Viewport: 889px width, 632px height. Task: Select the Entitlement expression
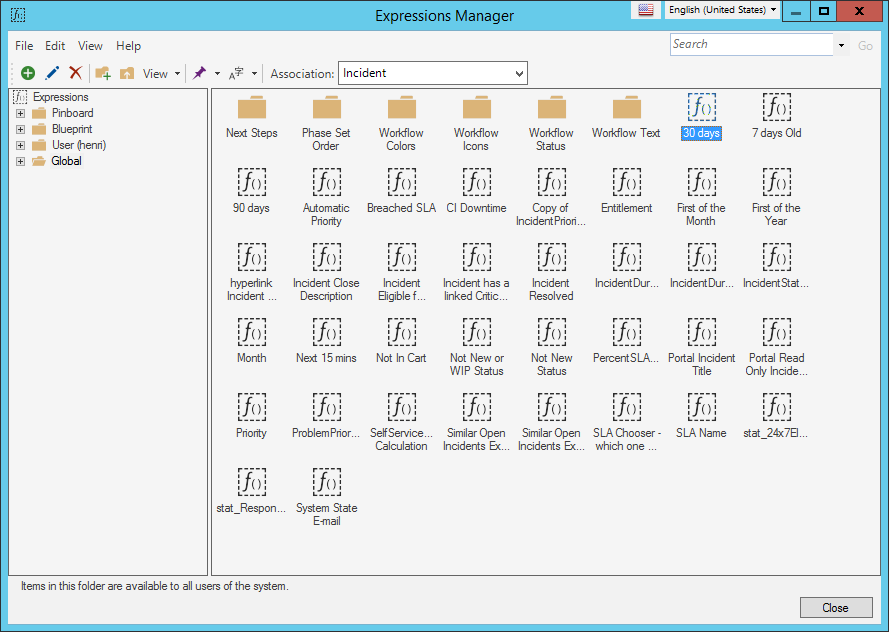(x=626, y=192)
